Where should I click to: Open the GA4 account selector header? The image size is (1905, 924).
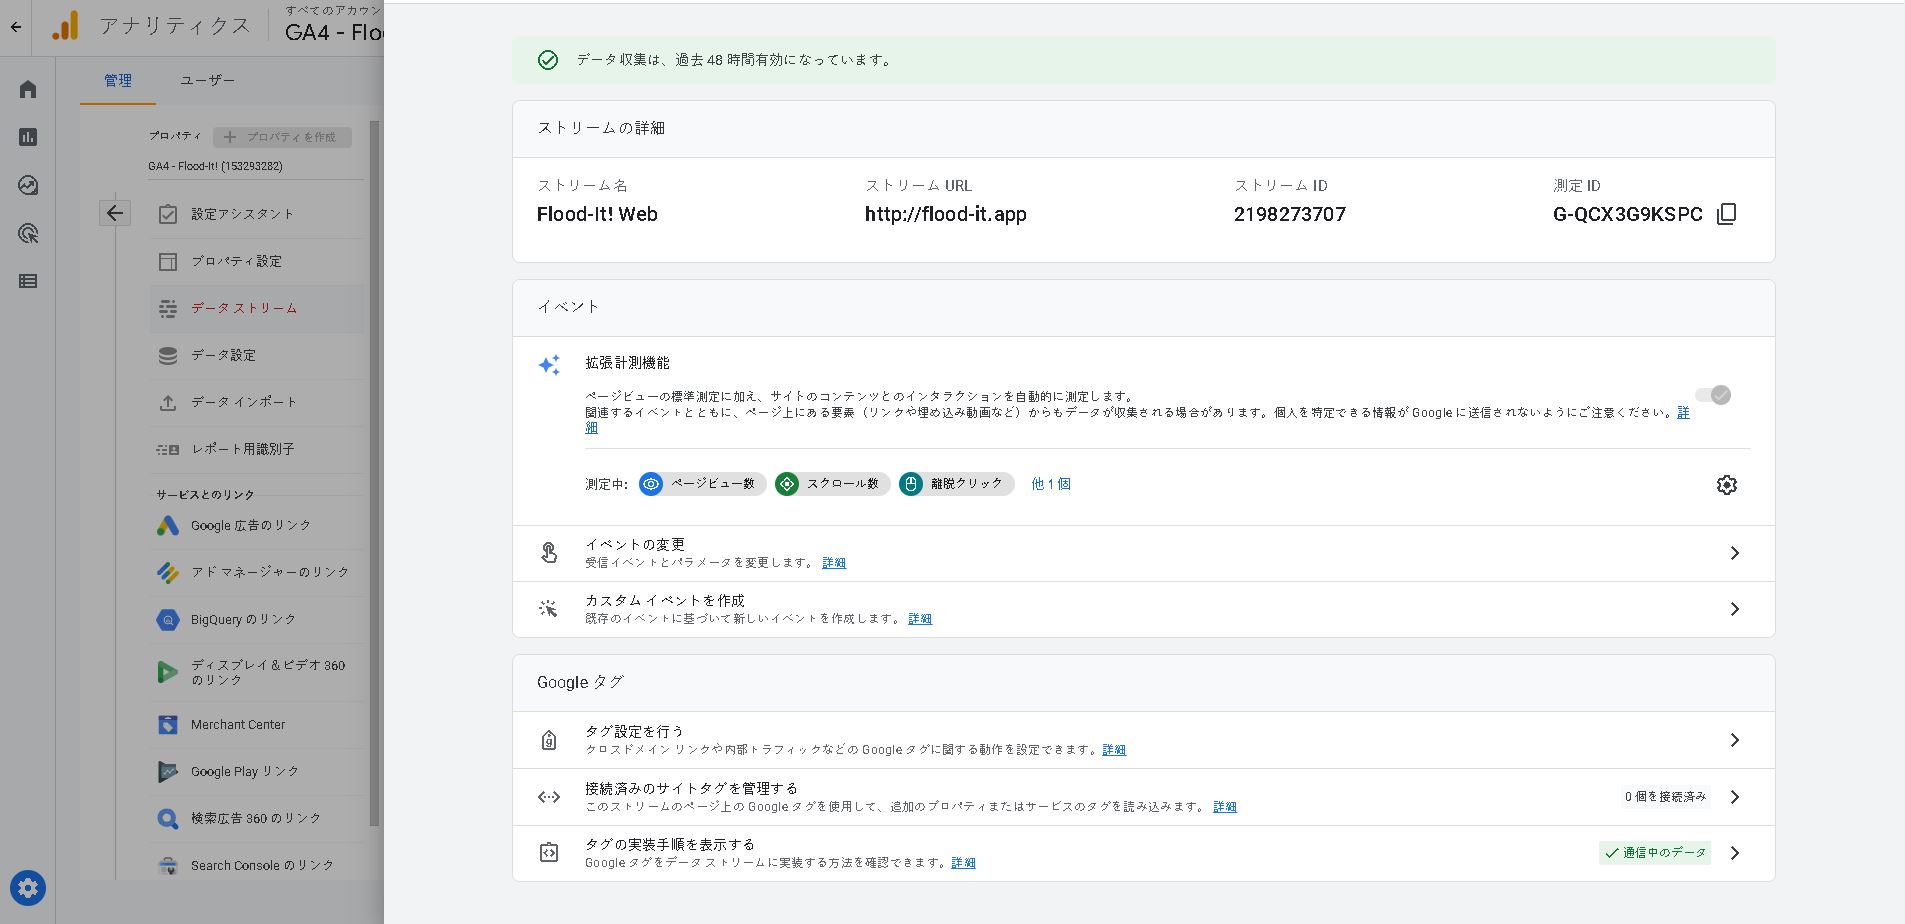[x=334, y=25]
